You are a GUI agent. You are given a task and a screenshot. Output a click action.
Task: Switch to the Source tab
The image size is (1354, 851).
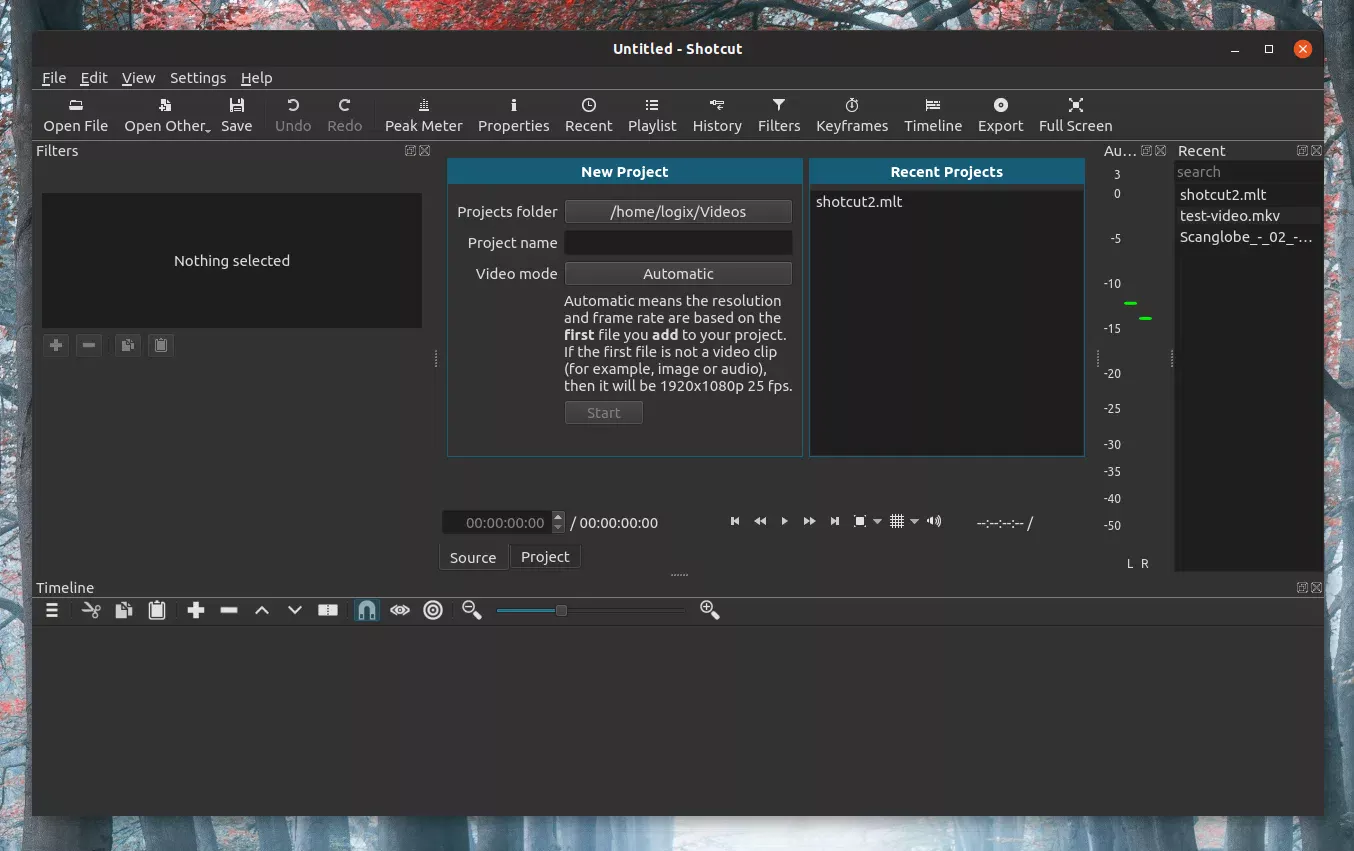pos(473,558)
